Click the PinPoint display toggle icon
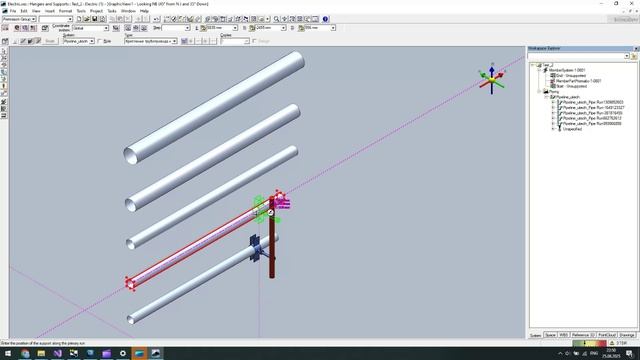The width and height of the screenshot is (640, 360). coord(5,28)
